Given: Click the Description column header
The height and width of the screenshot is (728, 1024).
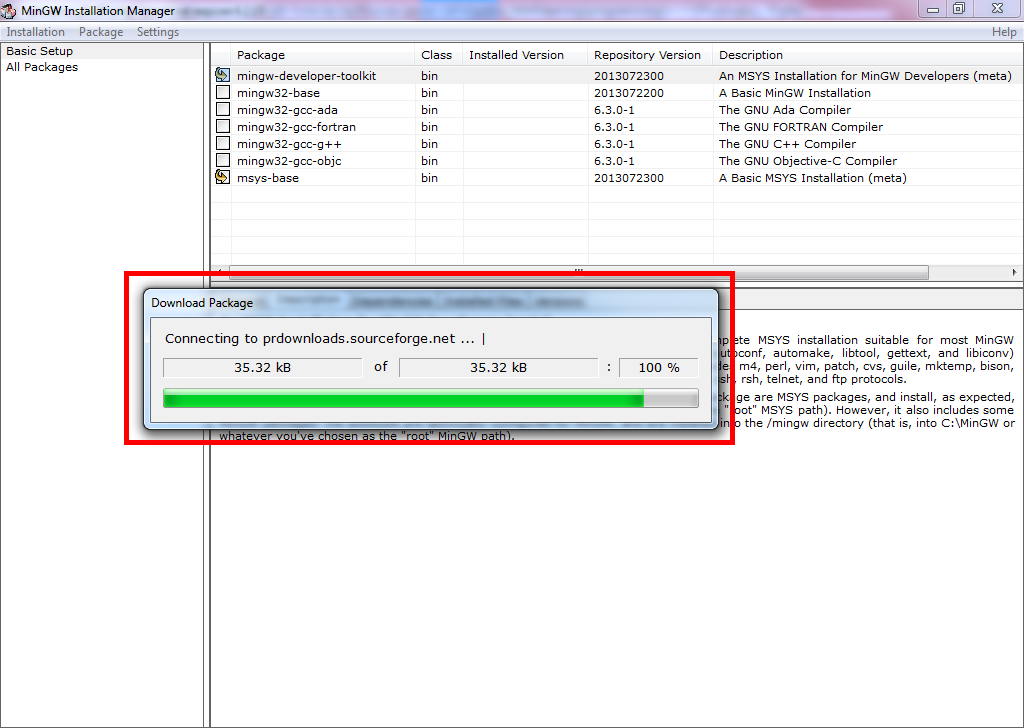Looking at the screenshot, I should click(750, 55).
